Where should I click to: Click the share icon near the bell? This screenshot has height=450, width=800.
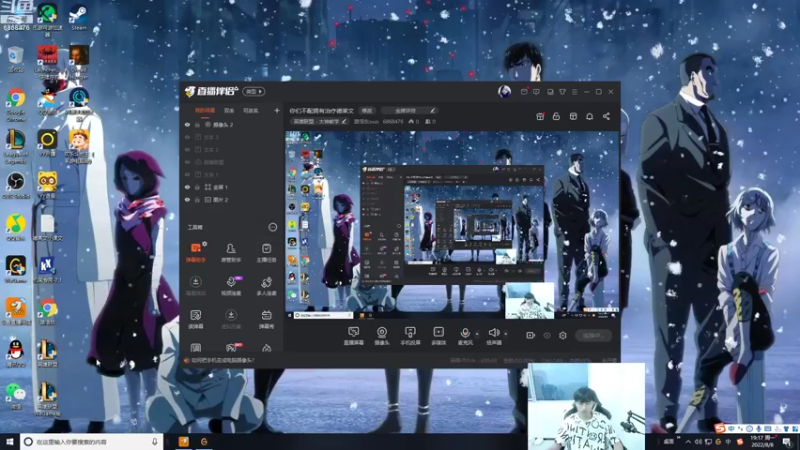tap(606, 116)
